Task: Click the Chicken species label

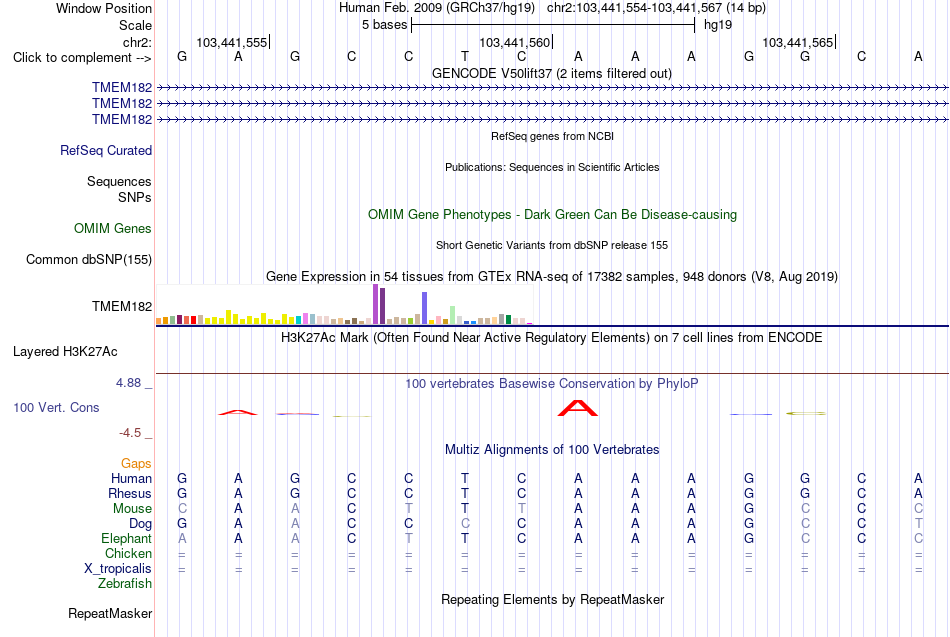Action: point(128,553)
